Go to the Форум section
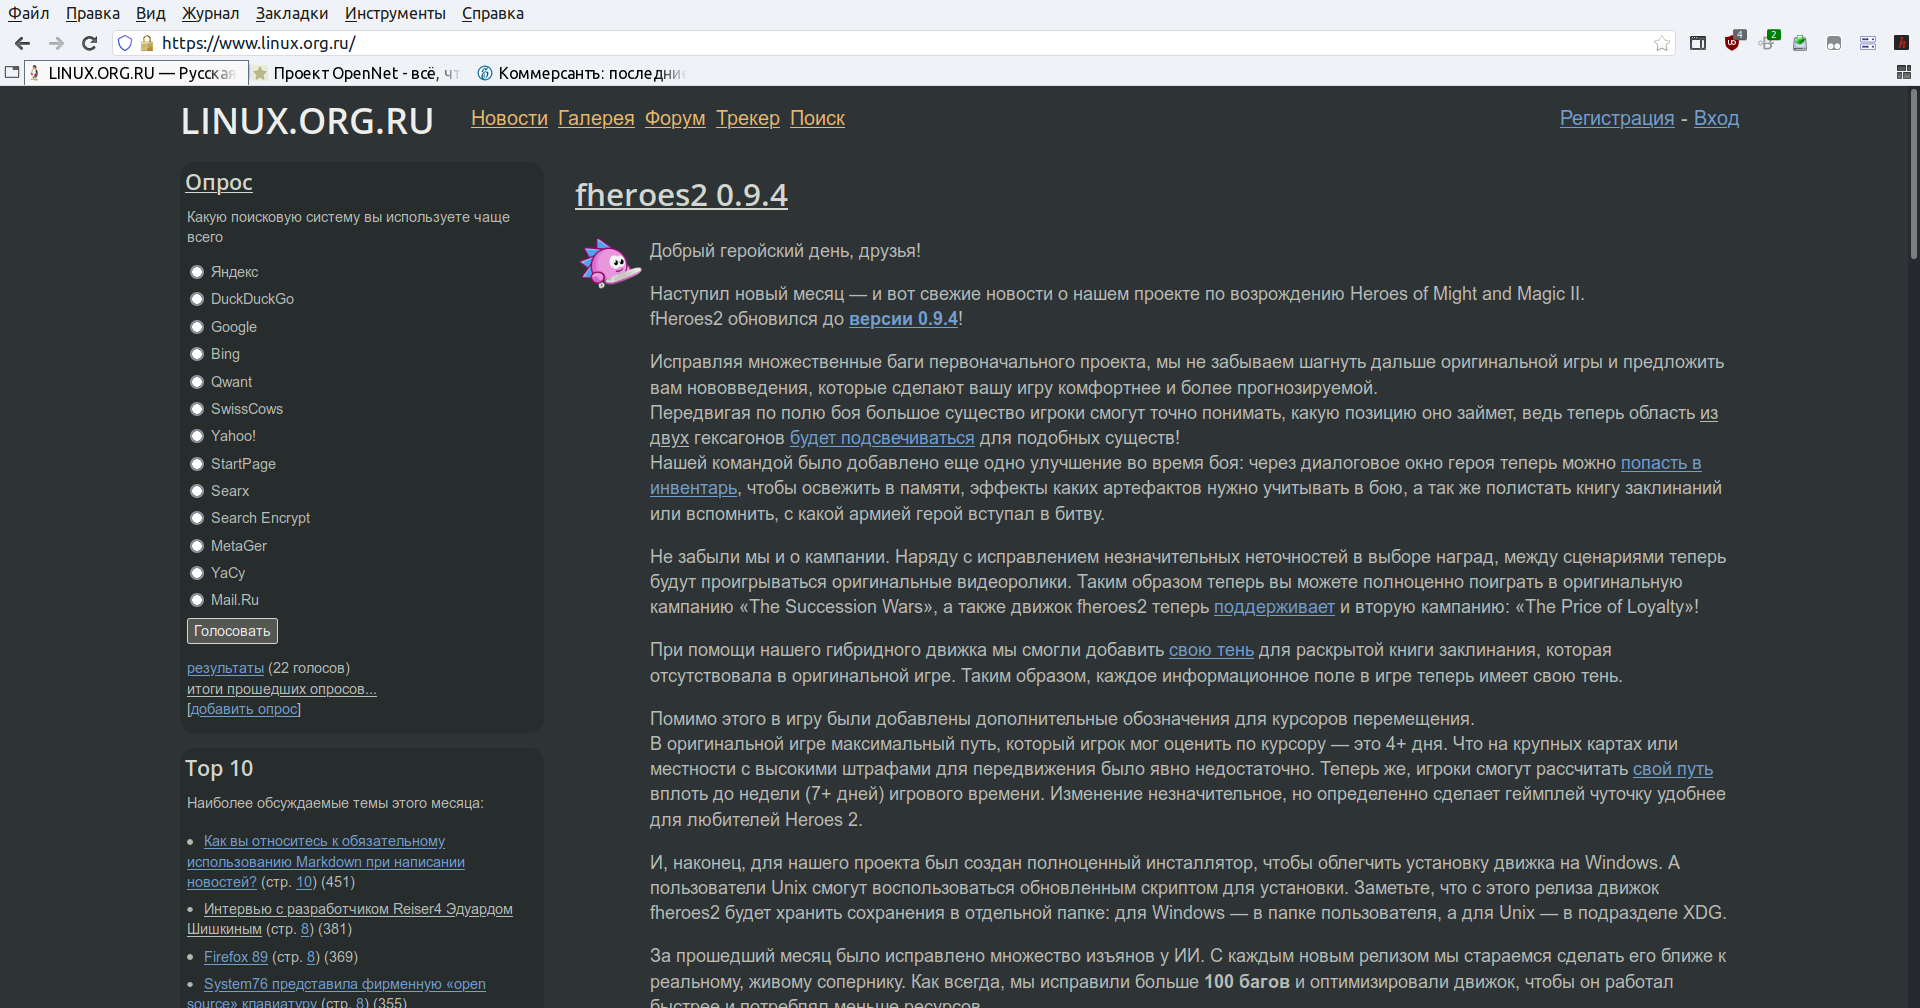This screenshot has height=1008, width=1920. tap(675, 118)
